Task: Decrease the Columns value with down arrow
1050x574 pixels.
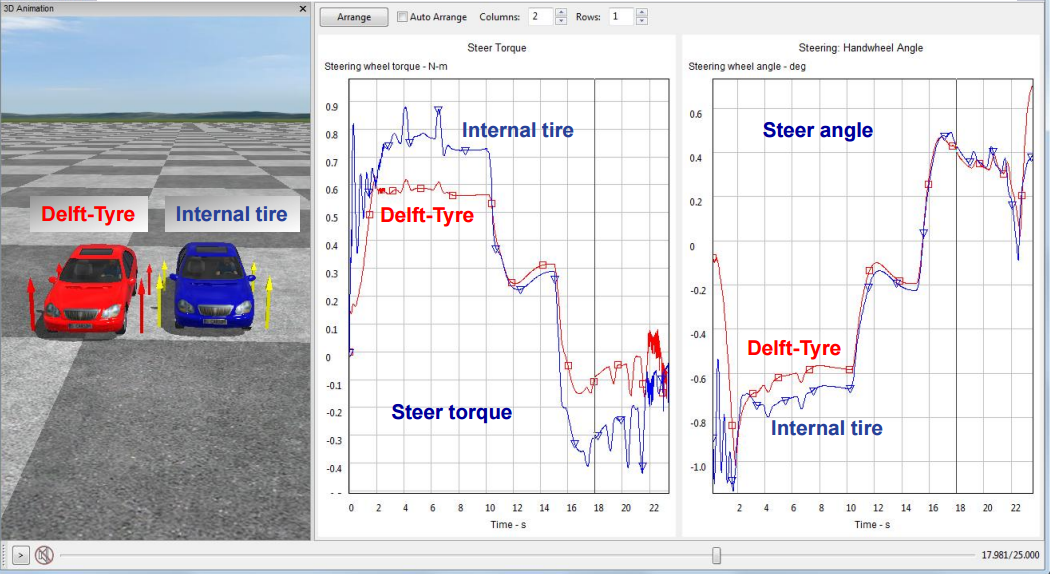Action: (x=561, y=21)
